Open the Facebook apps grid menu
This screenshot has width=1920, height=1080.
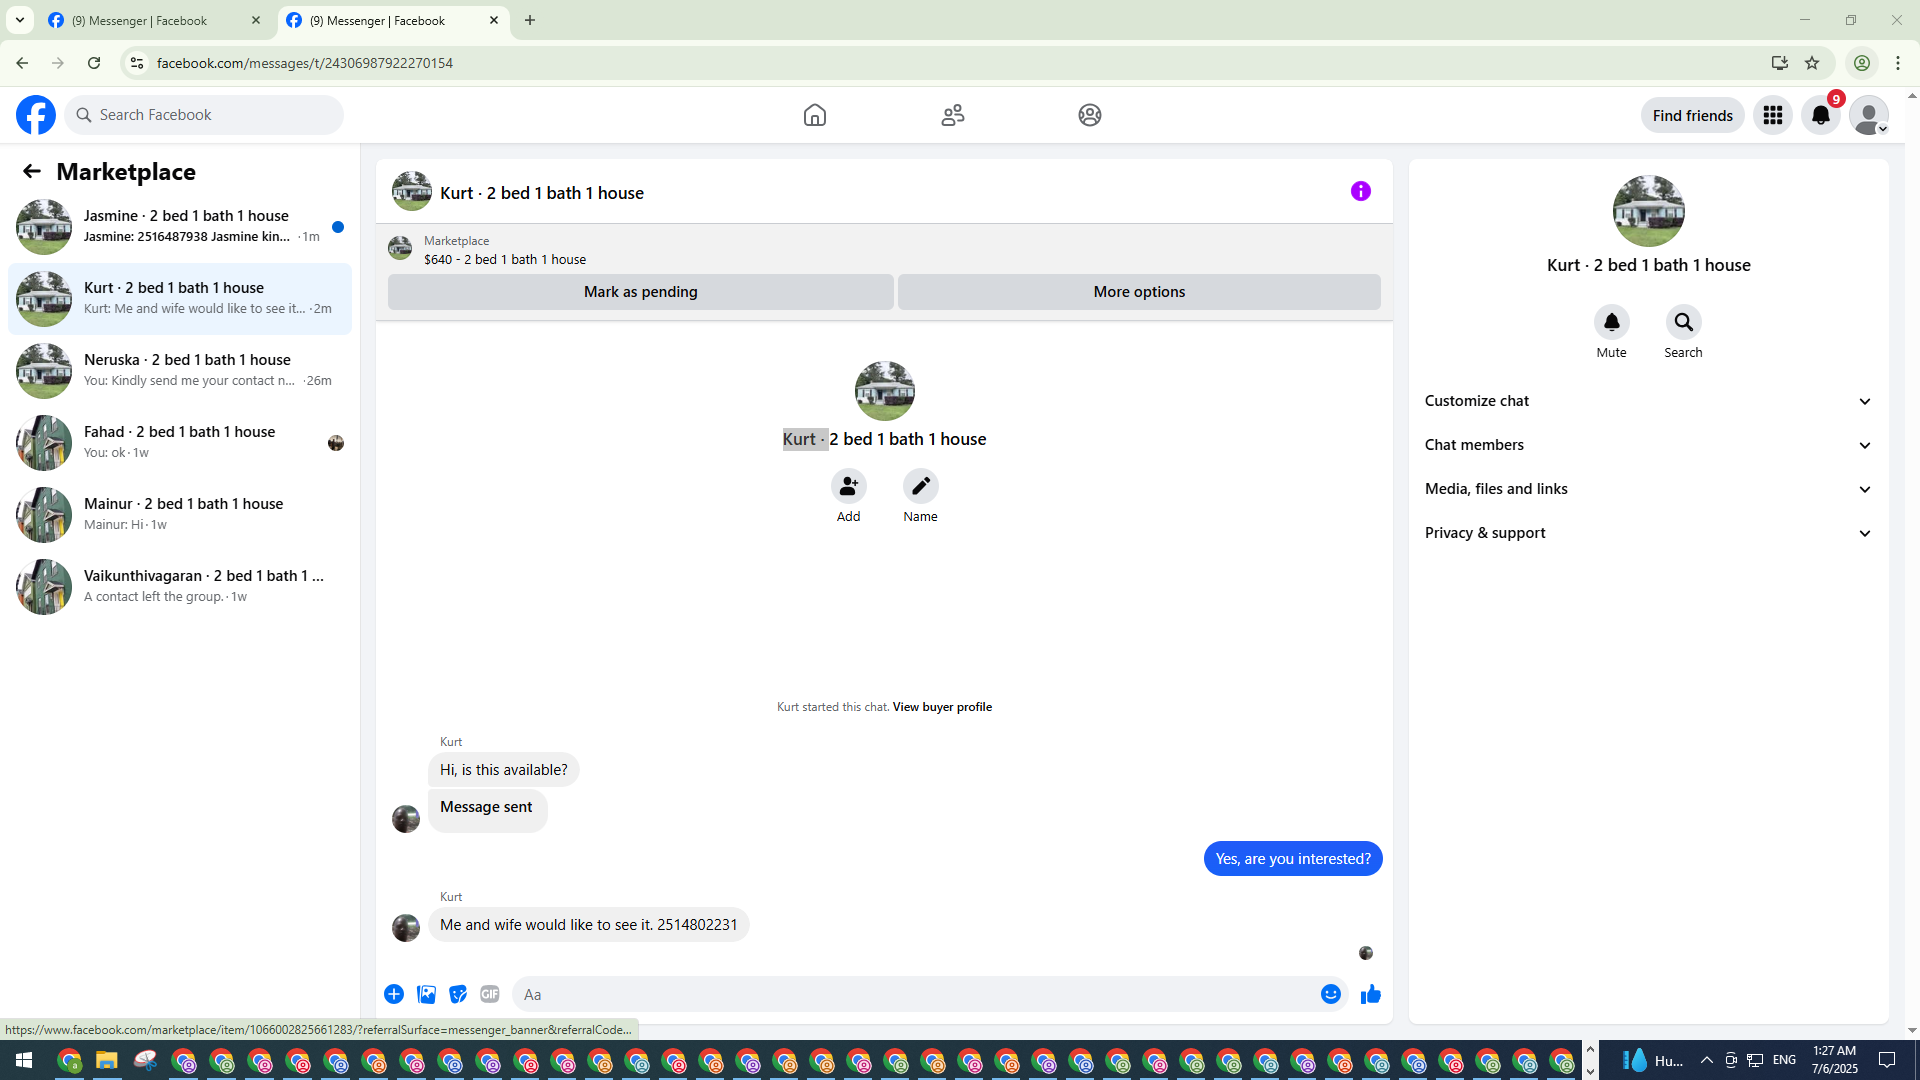[1772, 115]
